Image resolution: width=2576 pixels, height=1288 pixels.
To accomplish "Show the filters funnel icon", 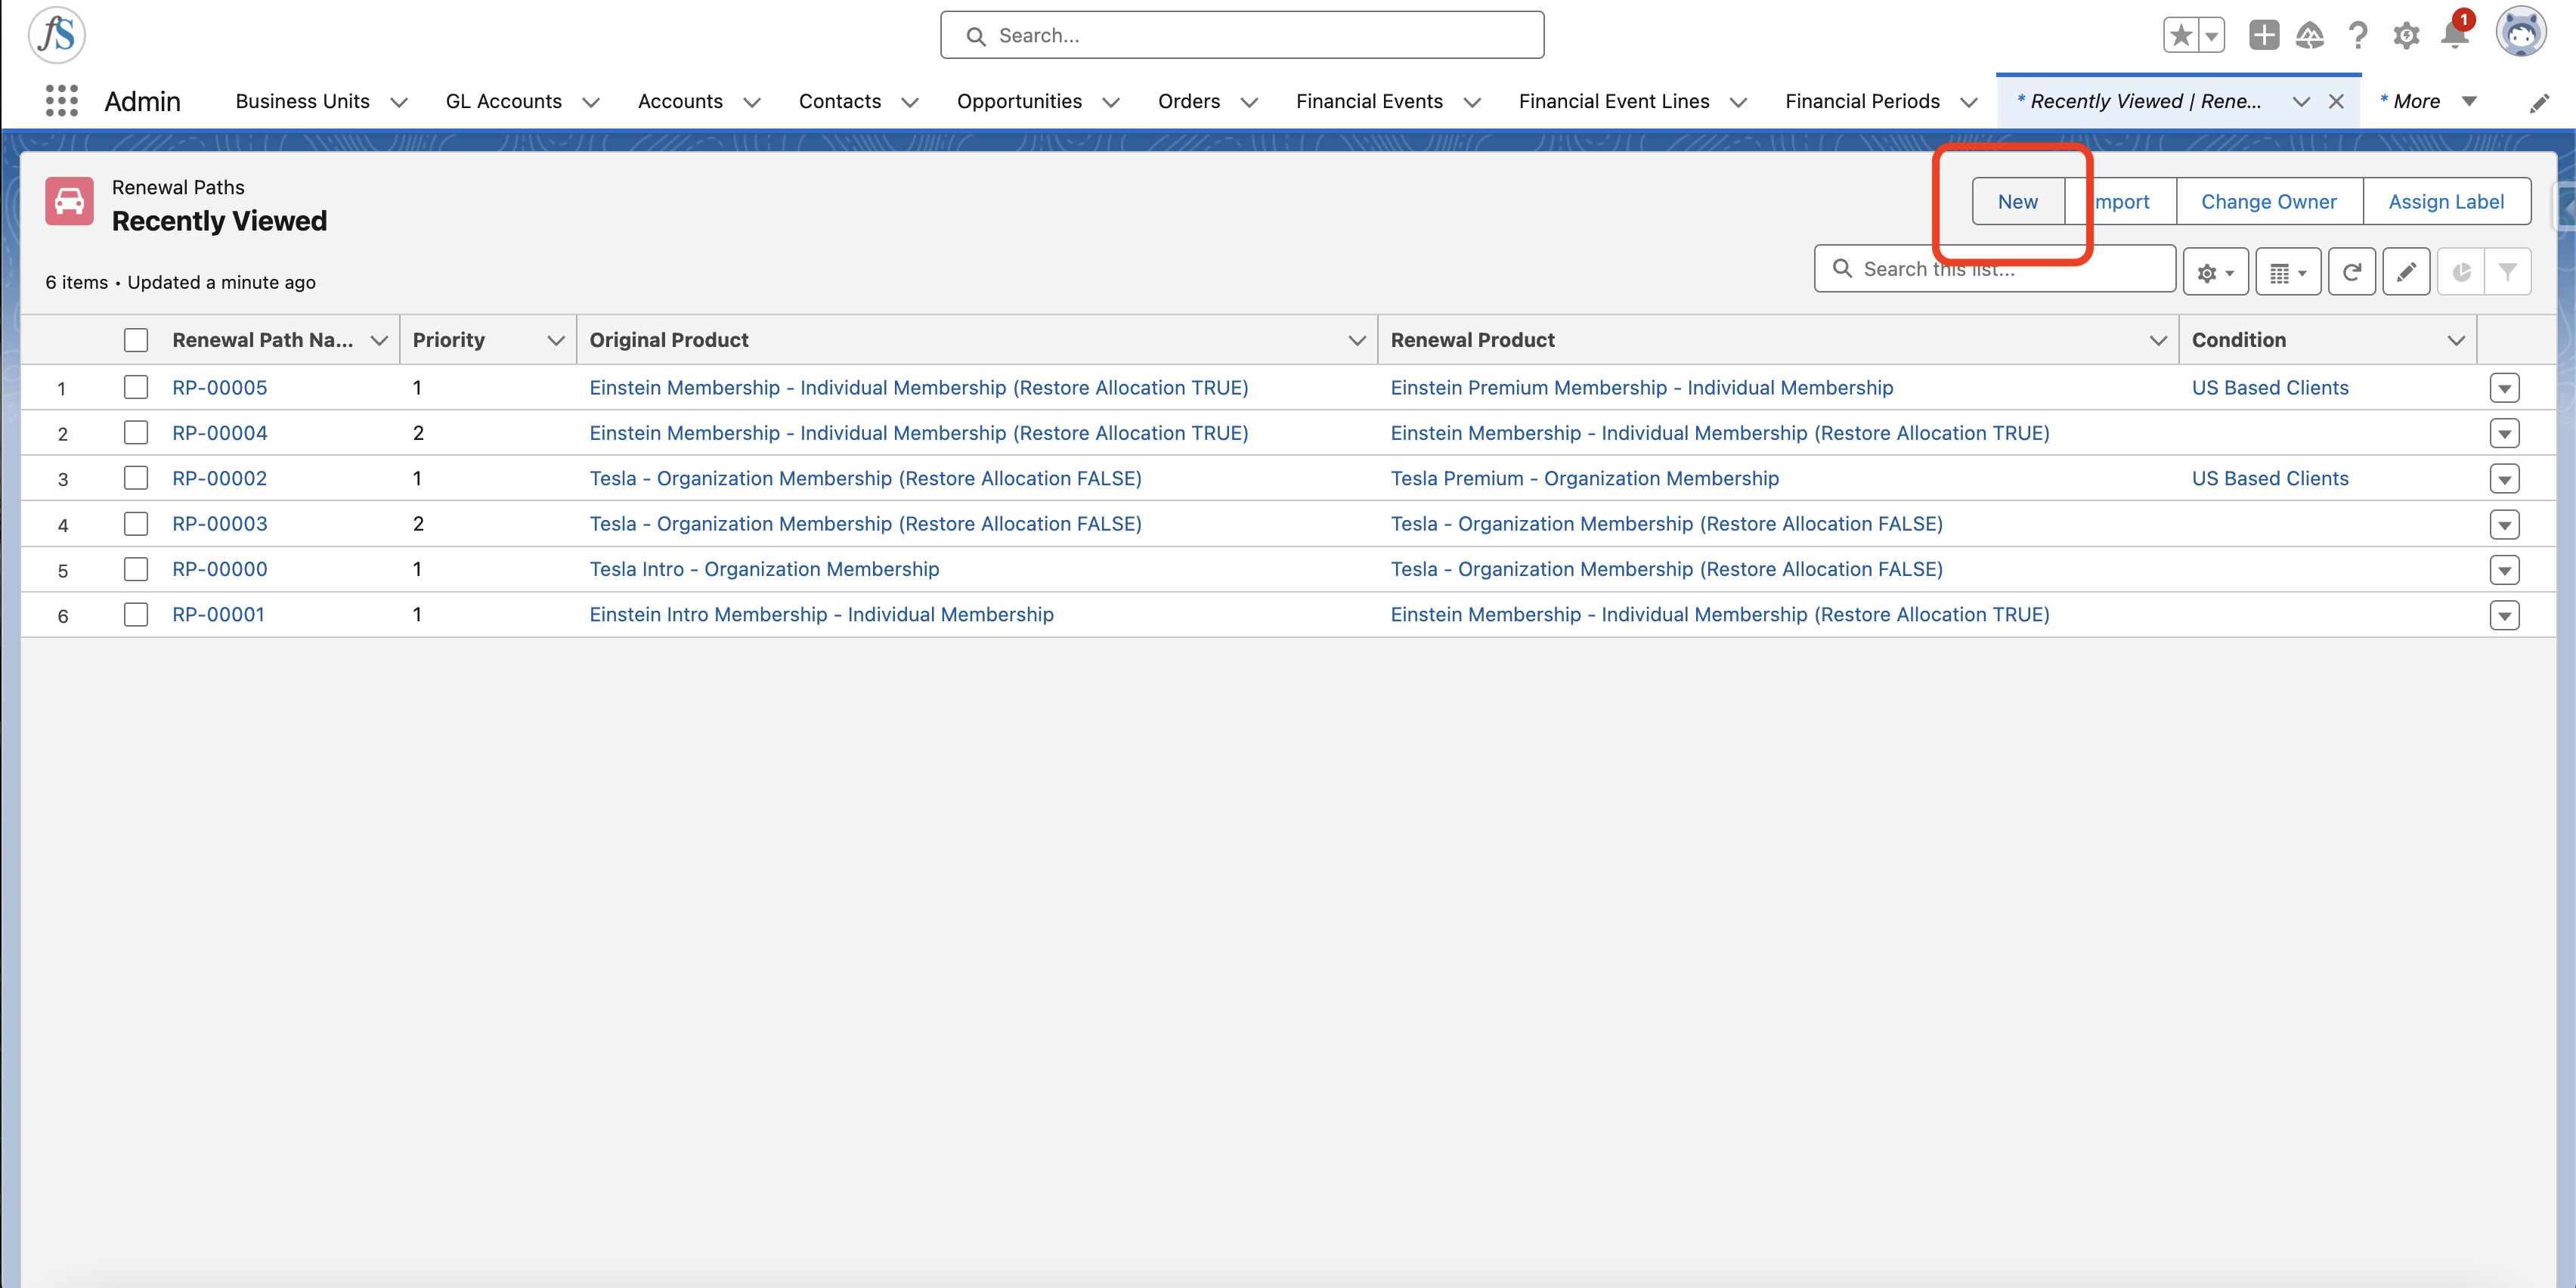I will [2508, 272].
